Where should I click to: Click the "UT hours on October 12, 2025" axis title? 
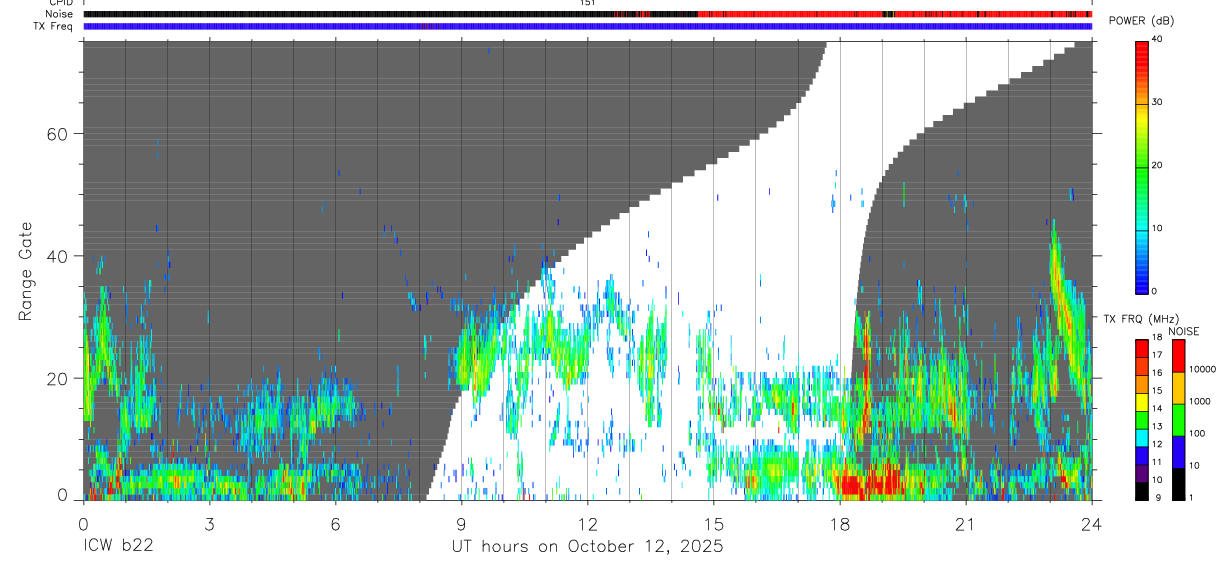point(586,546)
